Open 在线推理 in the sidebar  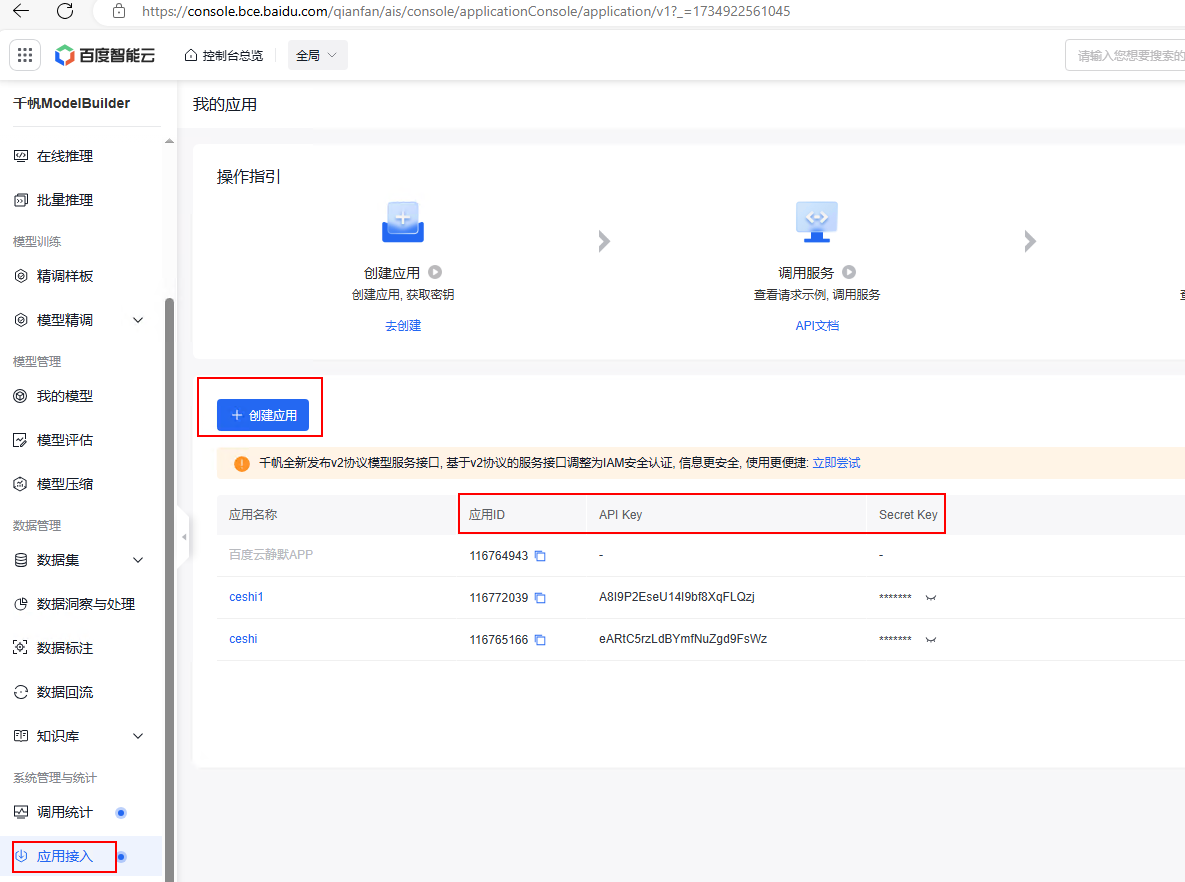pos(65,156)
